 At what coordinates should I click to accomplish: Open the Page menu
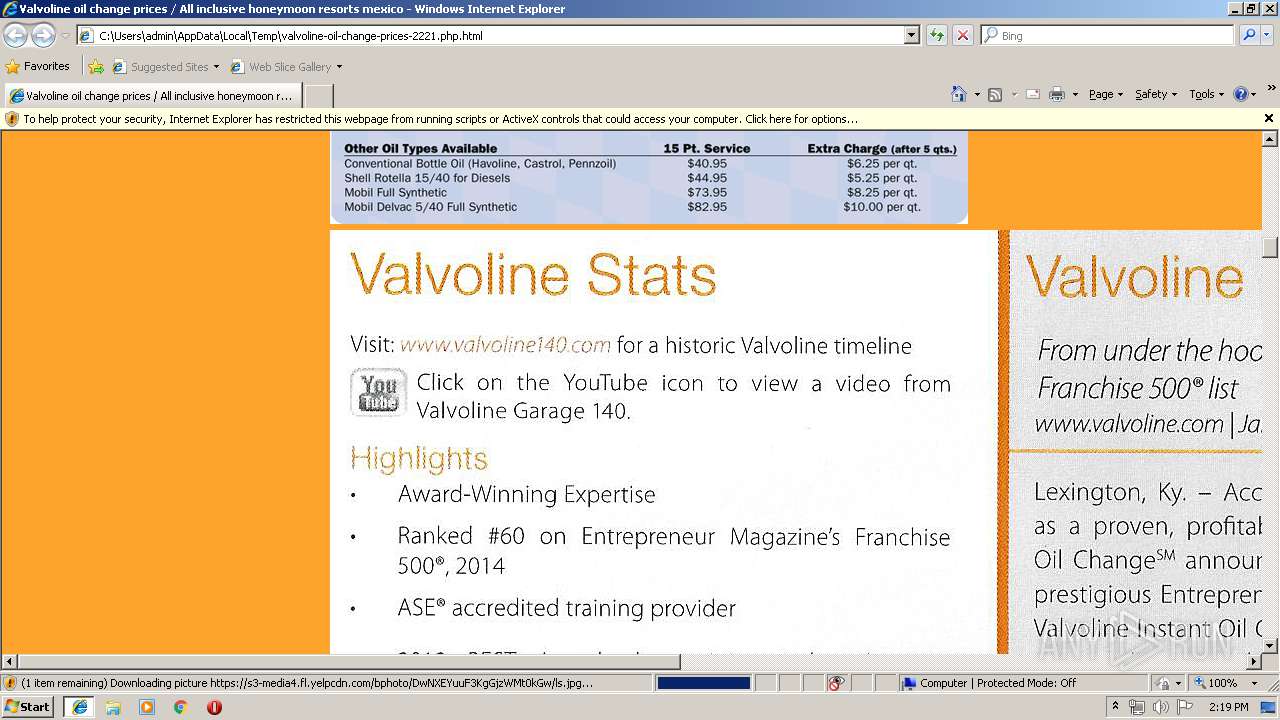(x=1105, y=94)
